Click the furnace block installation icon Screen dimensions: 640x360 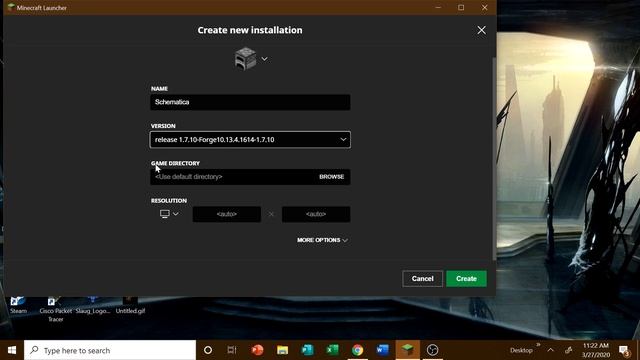pos(245,58)
